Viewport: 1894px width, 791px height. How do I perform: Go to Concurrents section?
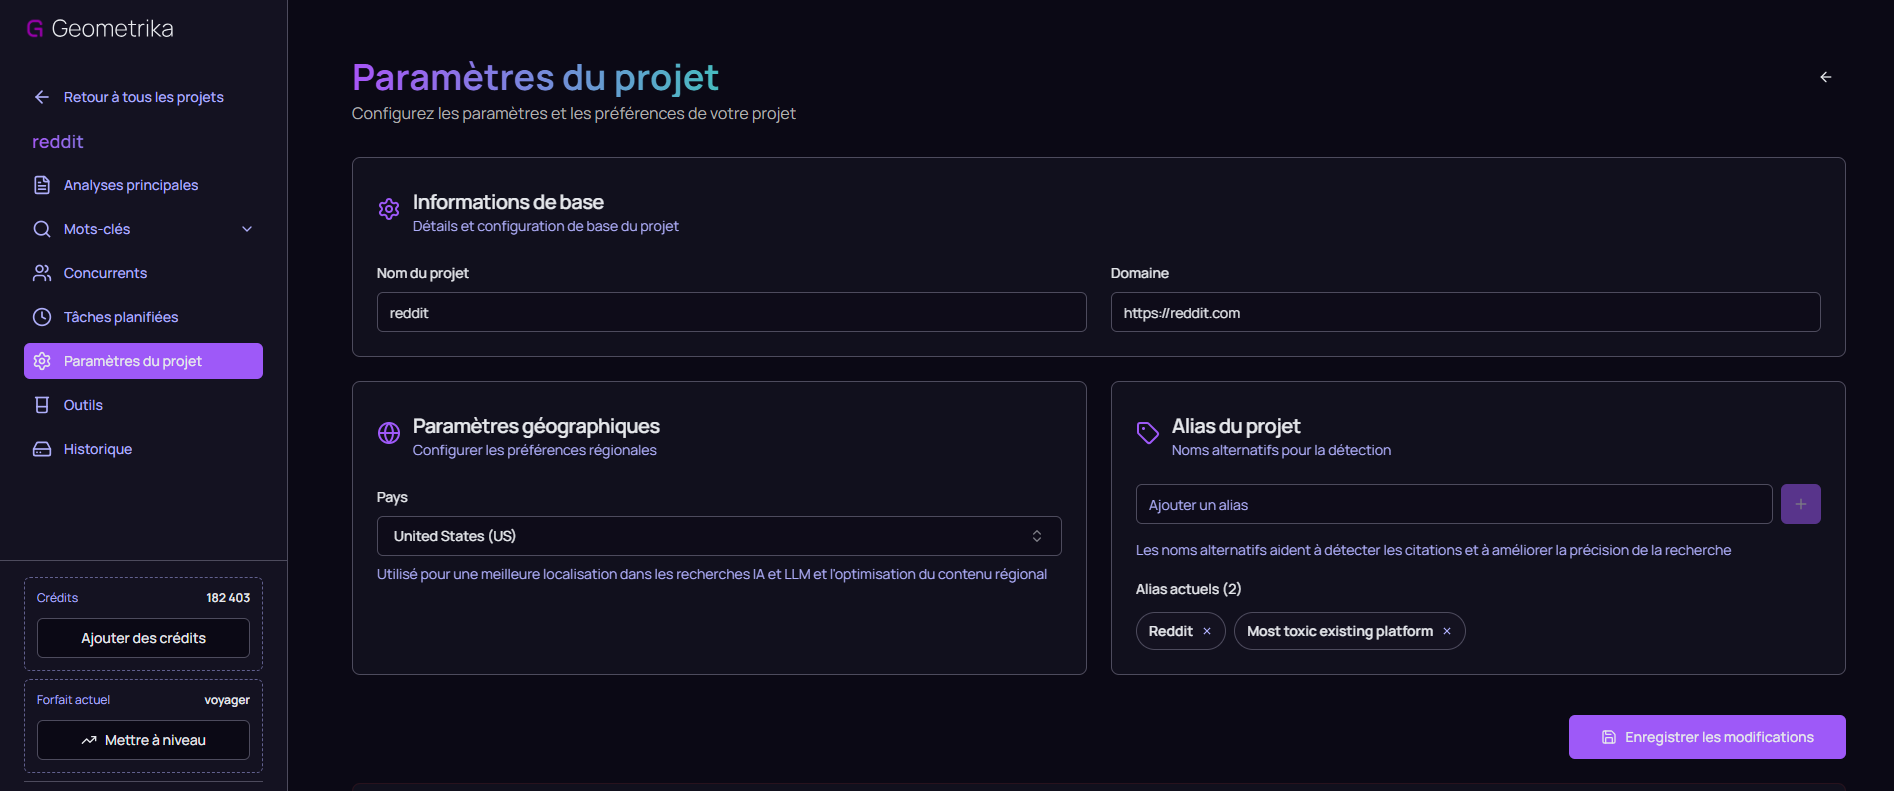[x=105, y=273]
